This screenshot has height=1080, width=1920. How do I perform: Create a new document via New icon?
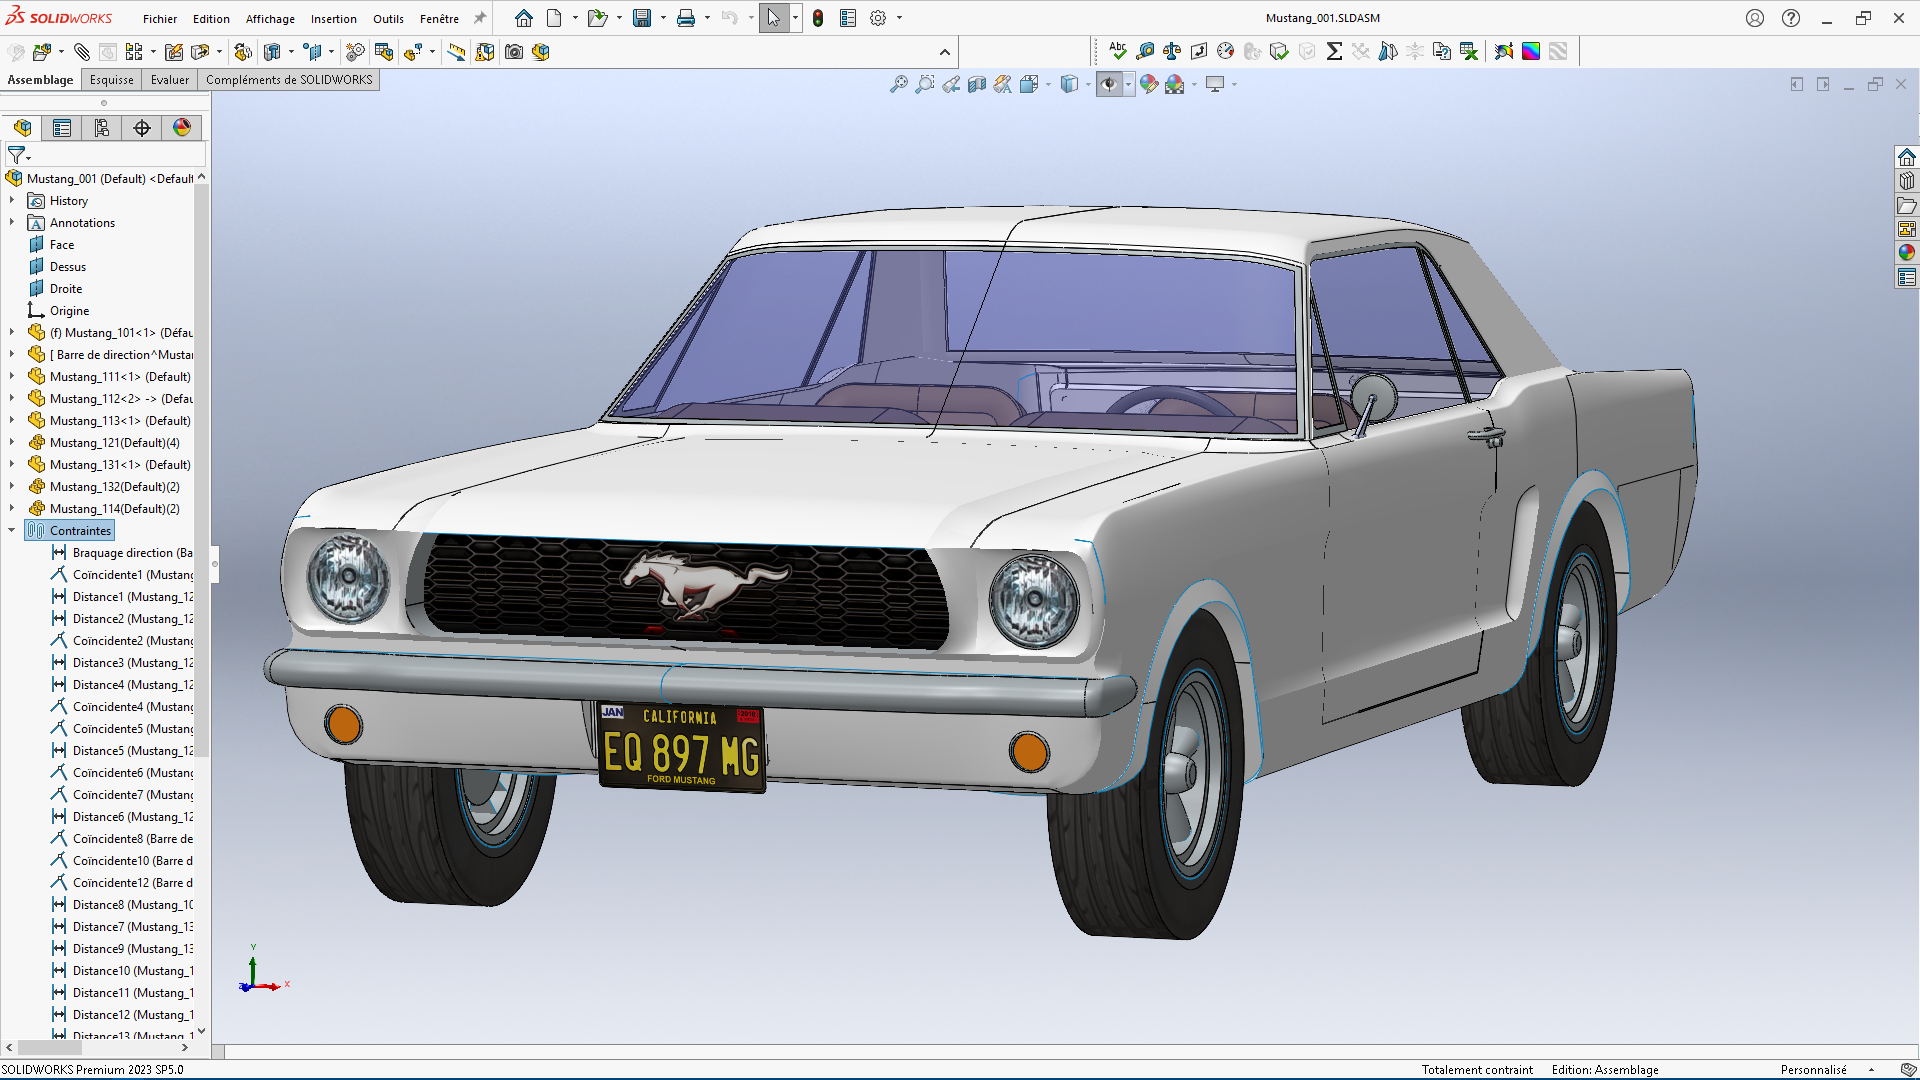[x=554, y=18]
